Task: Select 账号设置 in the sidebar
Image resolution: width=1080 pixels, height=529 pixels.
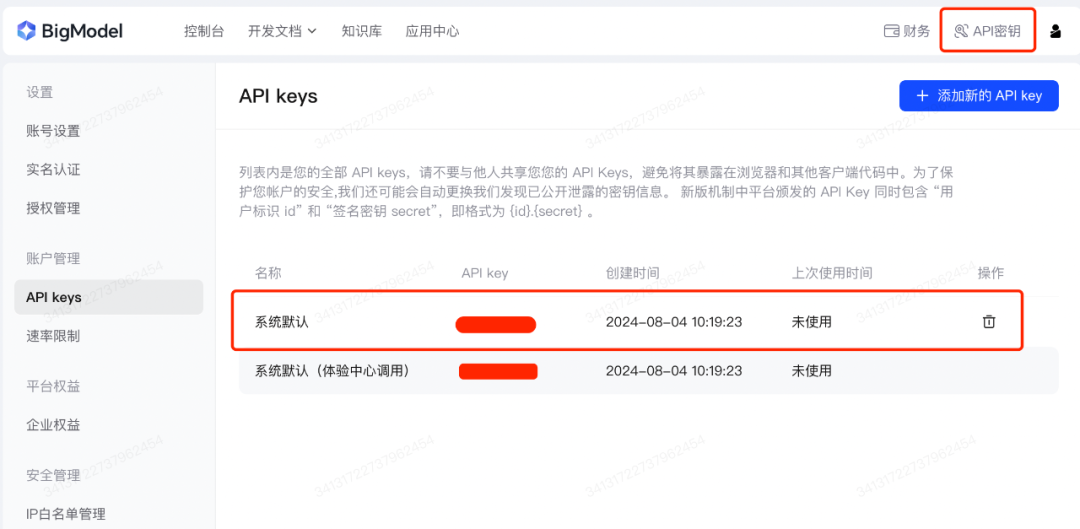Action: [53, 131]
